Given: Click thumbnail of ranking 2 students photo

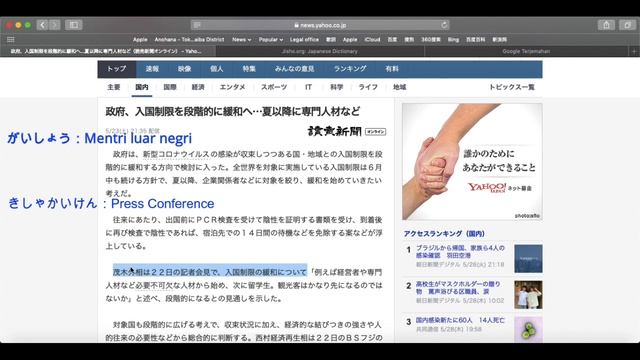Looking at the screenshot, I should 528,295.
